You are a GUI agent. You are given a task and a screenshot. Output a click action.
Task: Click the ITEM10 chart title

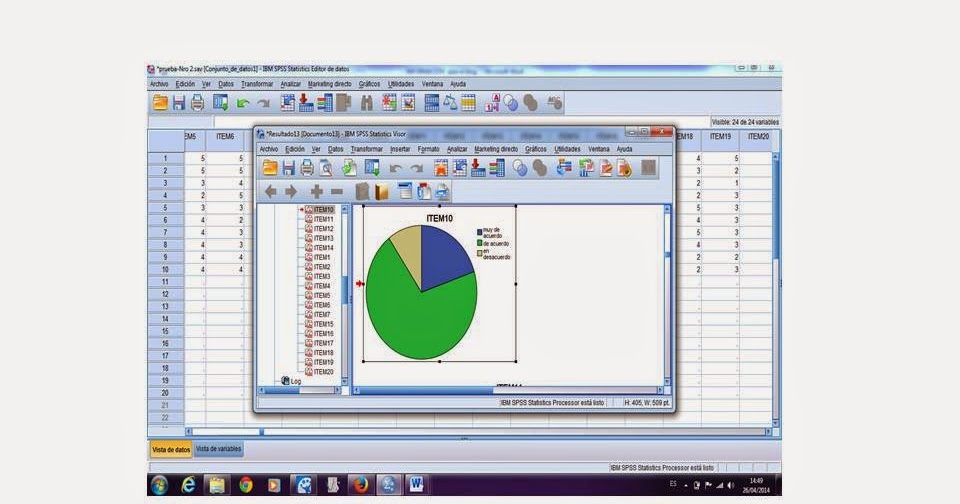point(439,218)
